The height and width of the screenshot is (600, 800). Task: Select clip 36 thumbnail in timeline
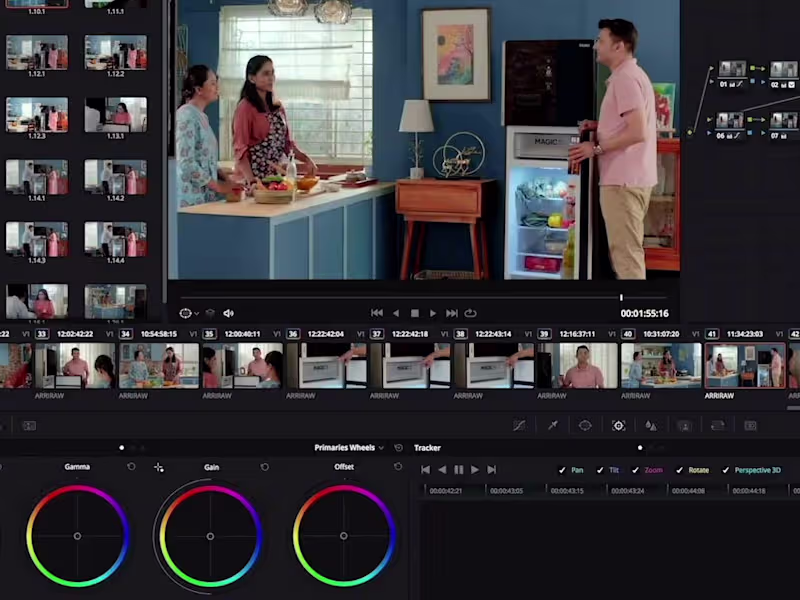326,366
